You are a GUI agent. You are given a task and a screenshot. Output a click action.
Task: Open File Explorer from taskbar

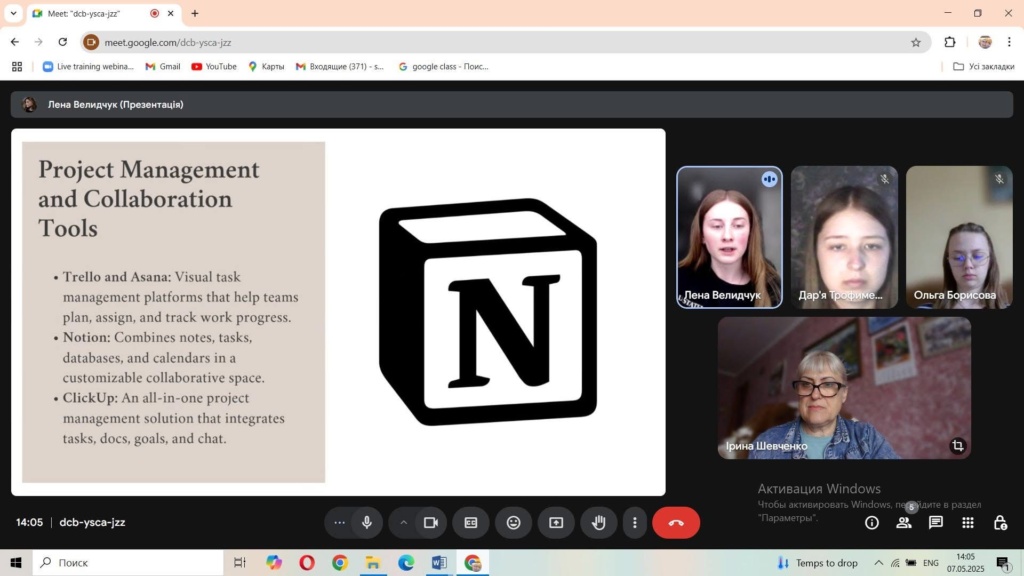click(x=373, y=562)
